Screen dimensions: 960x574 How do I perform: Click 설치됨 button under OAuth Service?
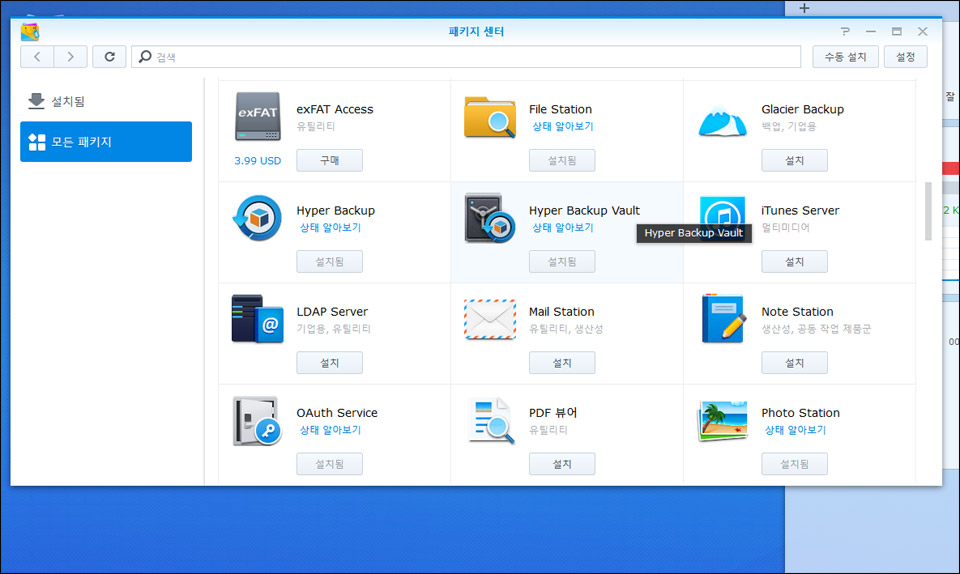pos(329,464)
